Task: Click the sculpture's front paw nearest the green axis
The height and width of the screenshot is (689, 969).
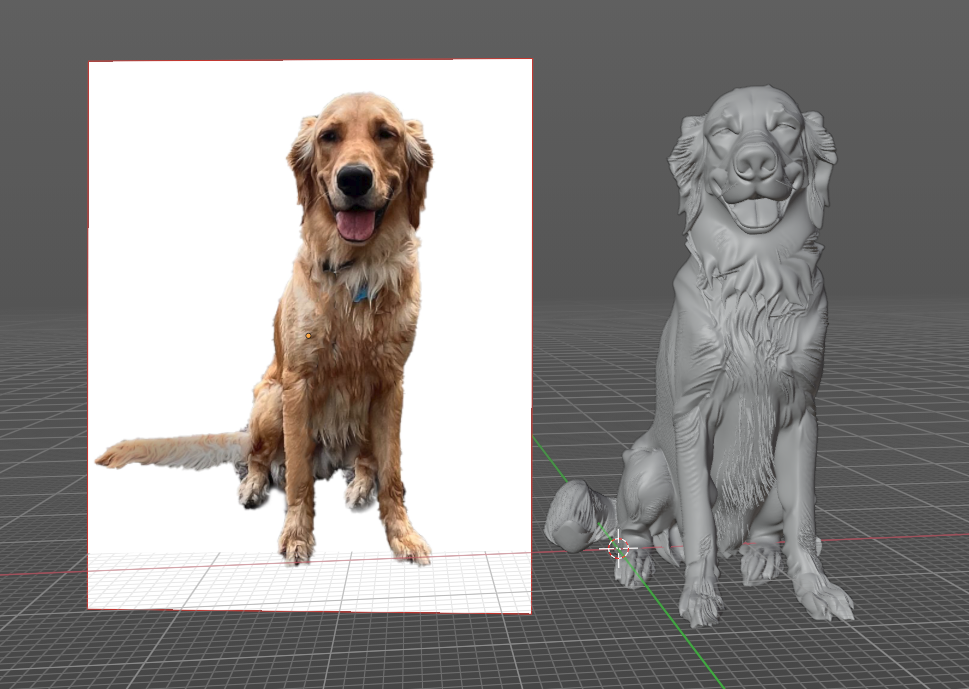Action: point(701,604)
